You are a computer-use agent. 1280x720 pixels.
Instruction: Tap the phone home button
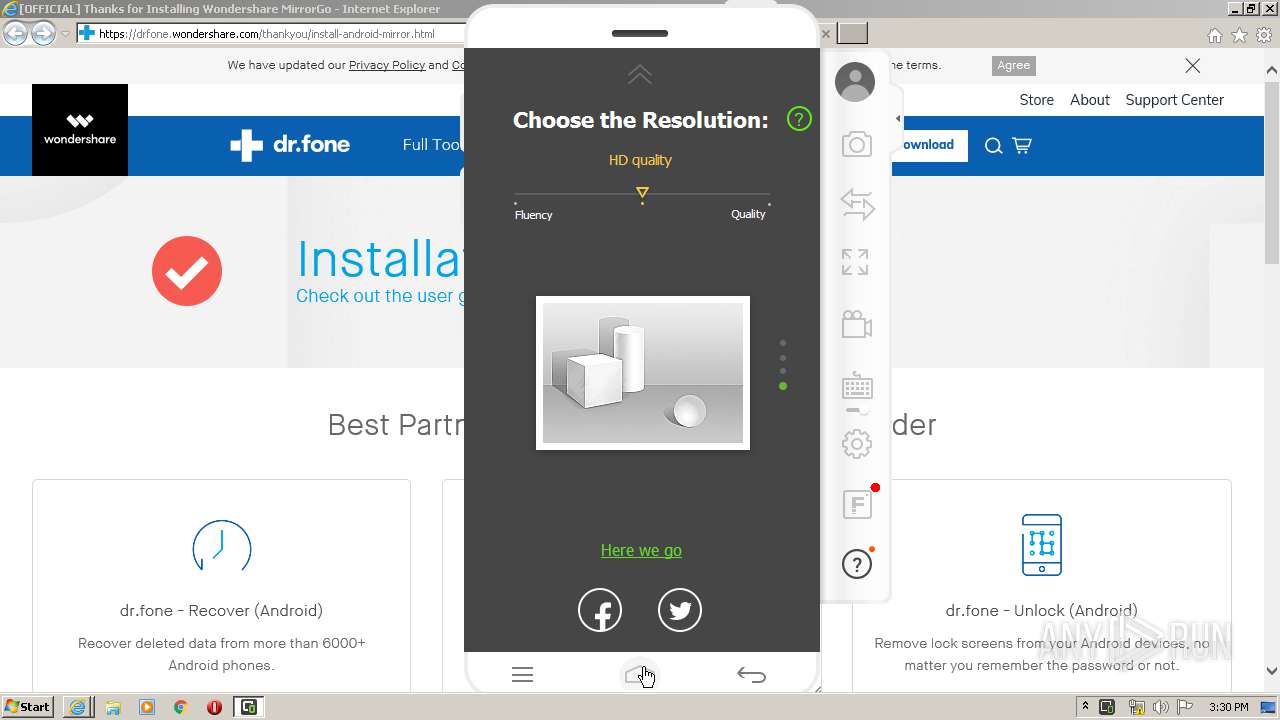point(639,676)
